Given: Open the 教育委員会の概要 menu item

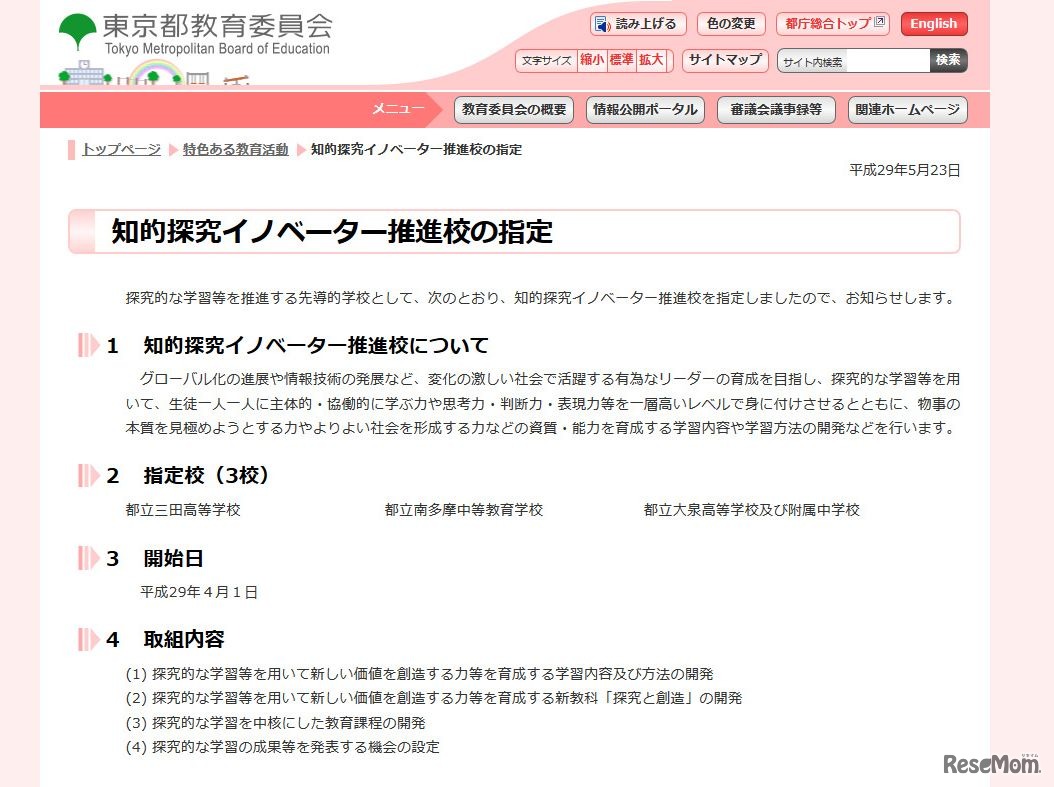Looking at the screenshot, I should (513, 110).
